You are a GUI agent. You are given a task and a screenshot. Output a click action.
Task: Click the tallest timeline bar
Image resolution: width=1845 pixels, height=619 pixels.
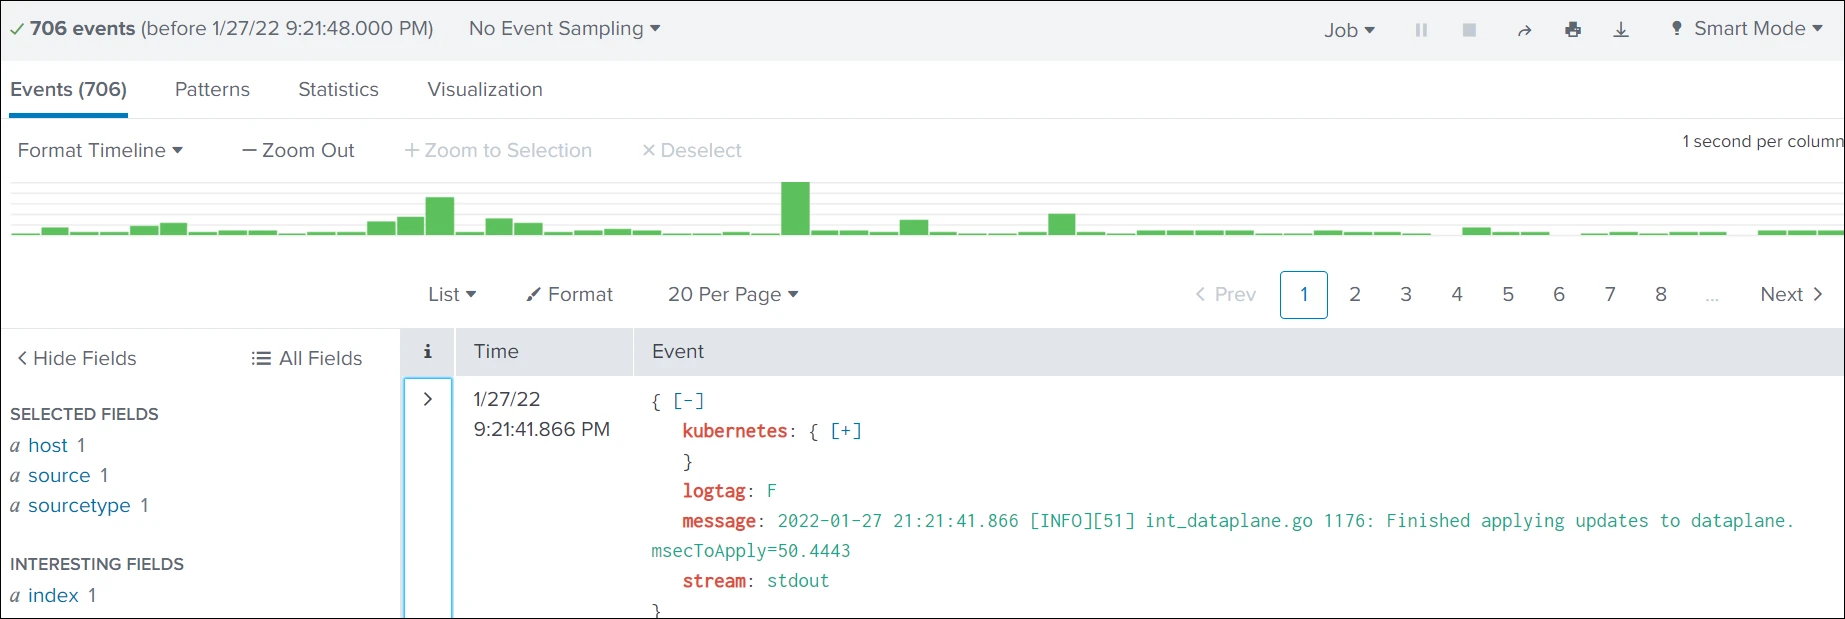click(795, 208)
